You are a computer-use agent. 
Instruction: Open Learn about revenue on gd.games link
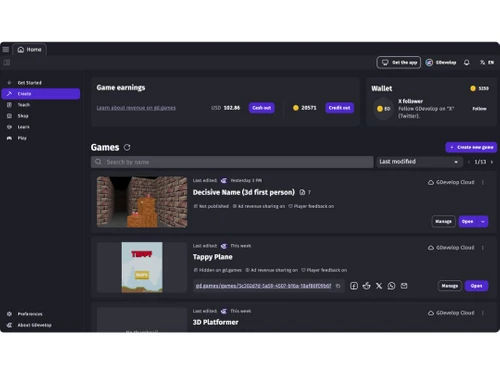click(x=136, y=108)
